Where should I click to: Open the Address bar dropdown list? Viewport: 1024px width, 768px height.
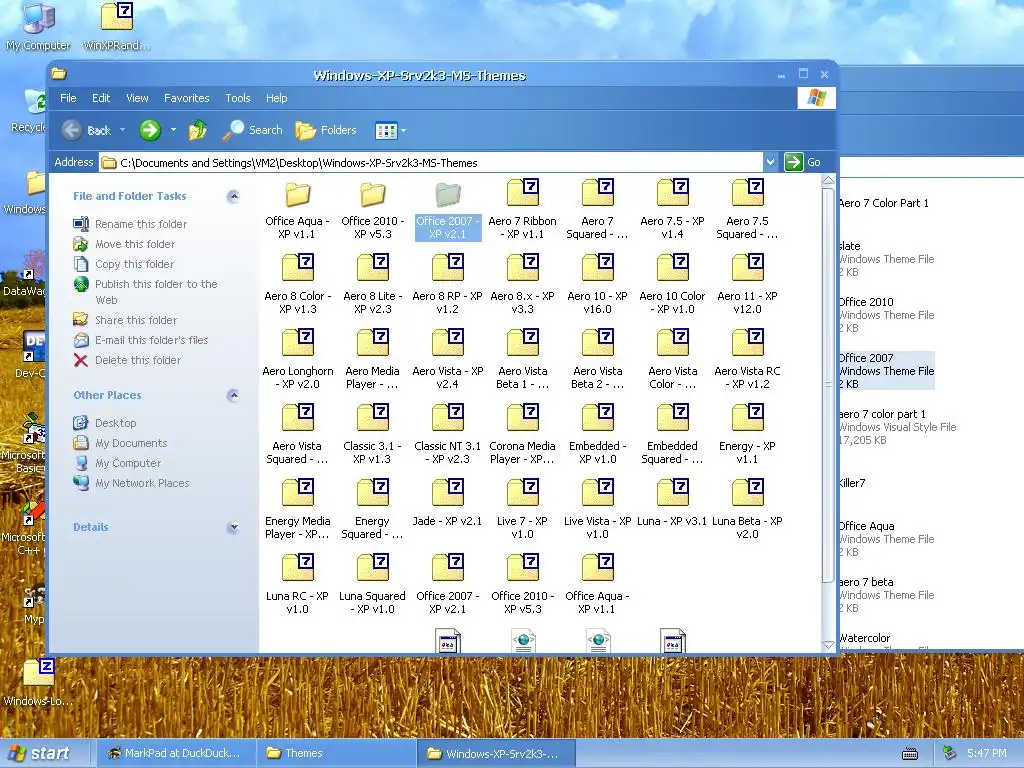(x=771, y=162)
